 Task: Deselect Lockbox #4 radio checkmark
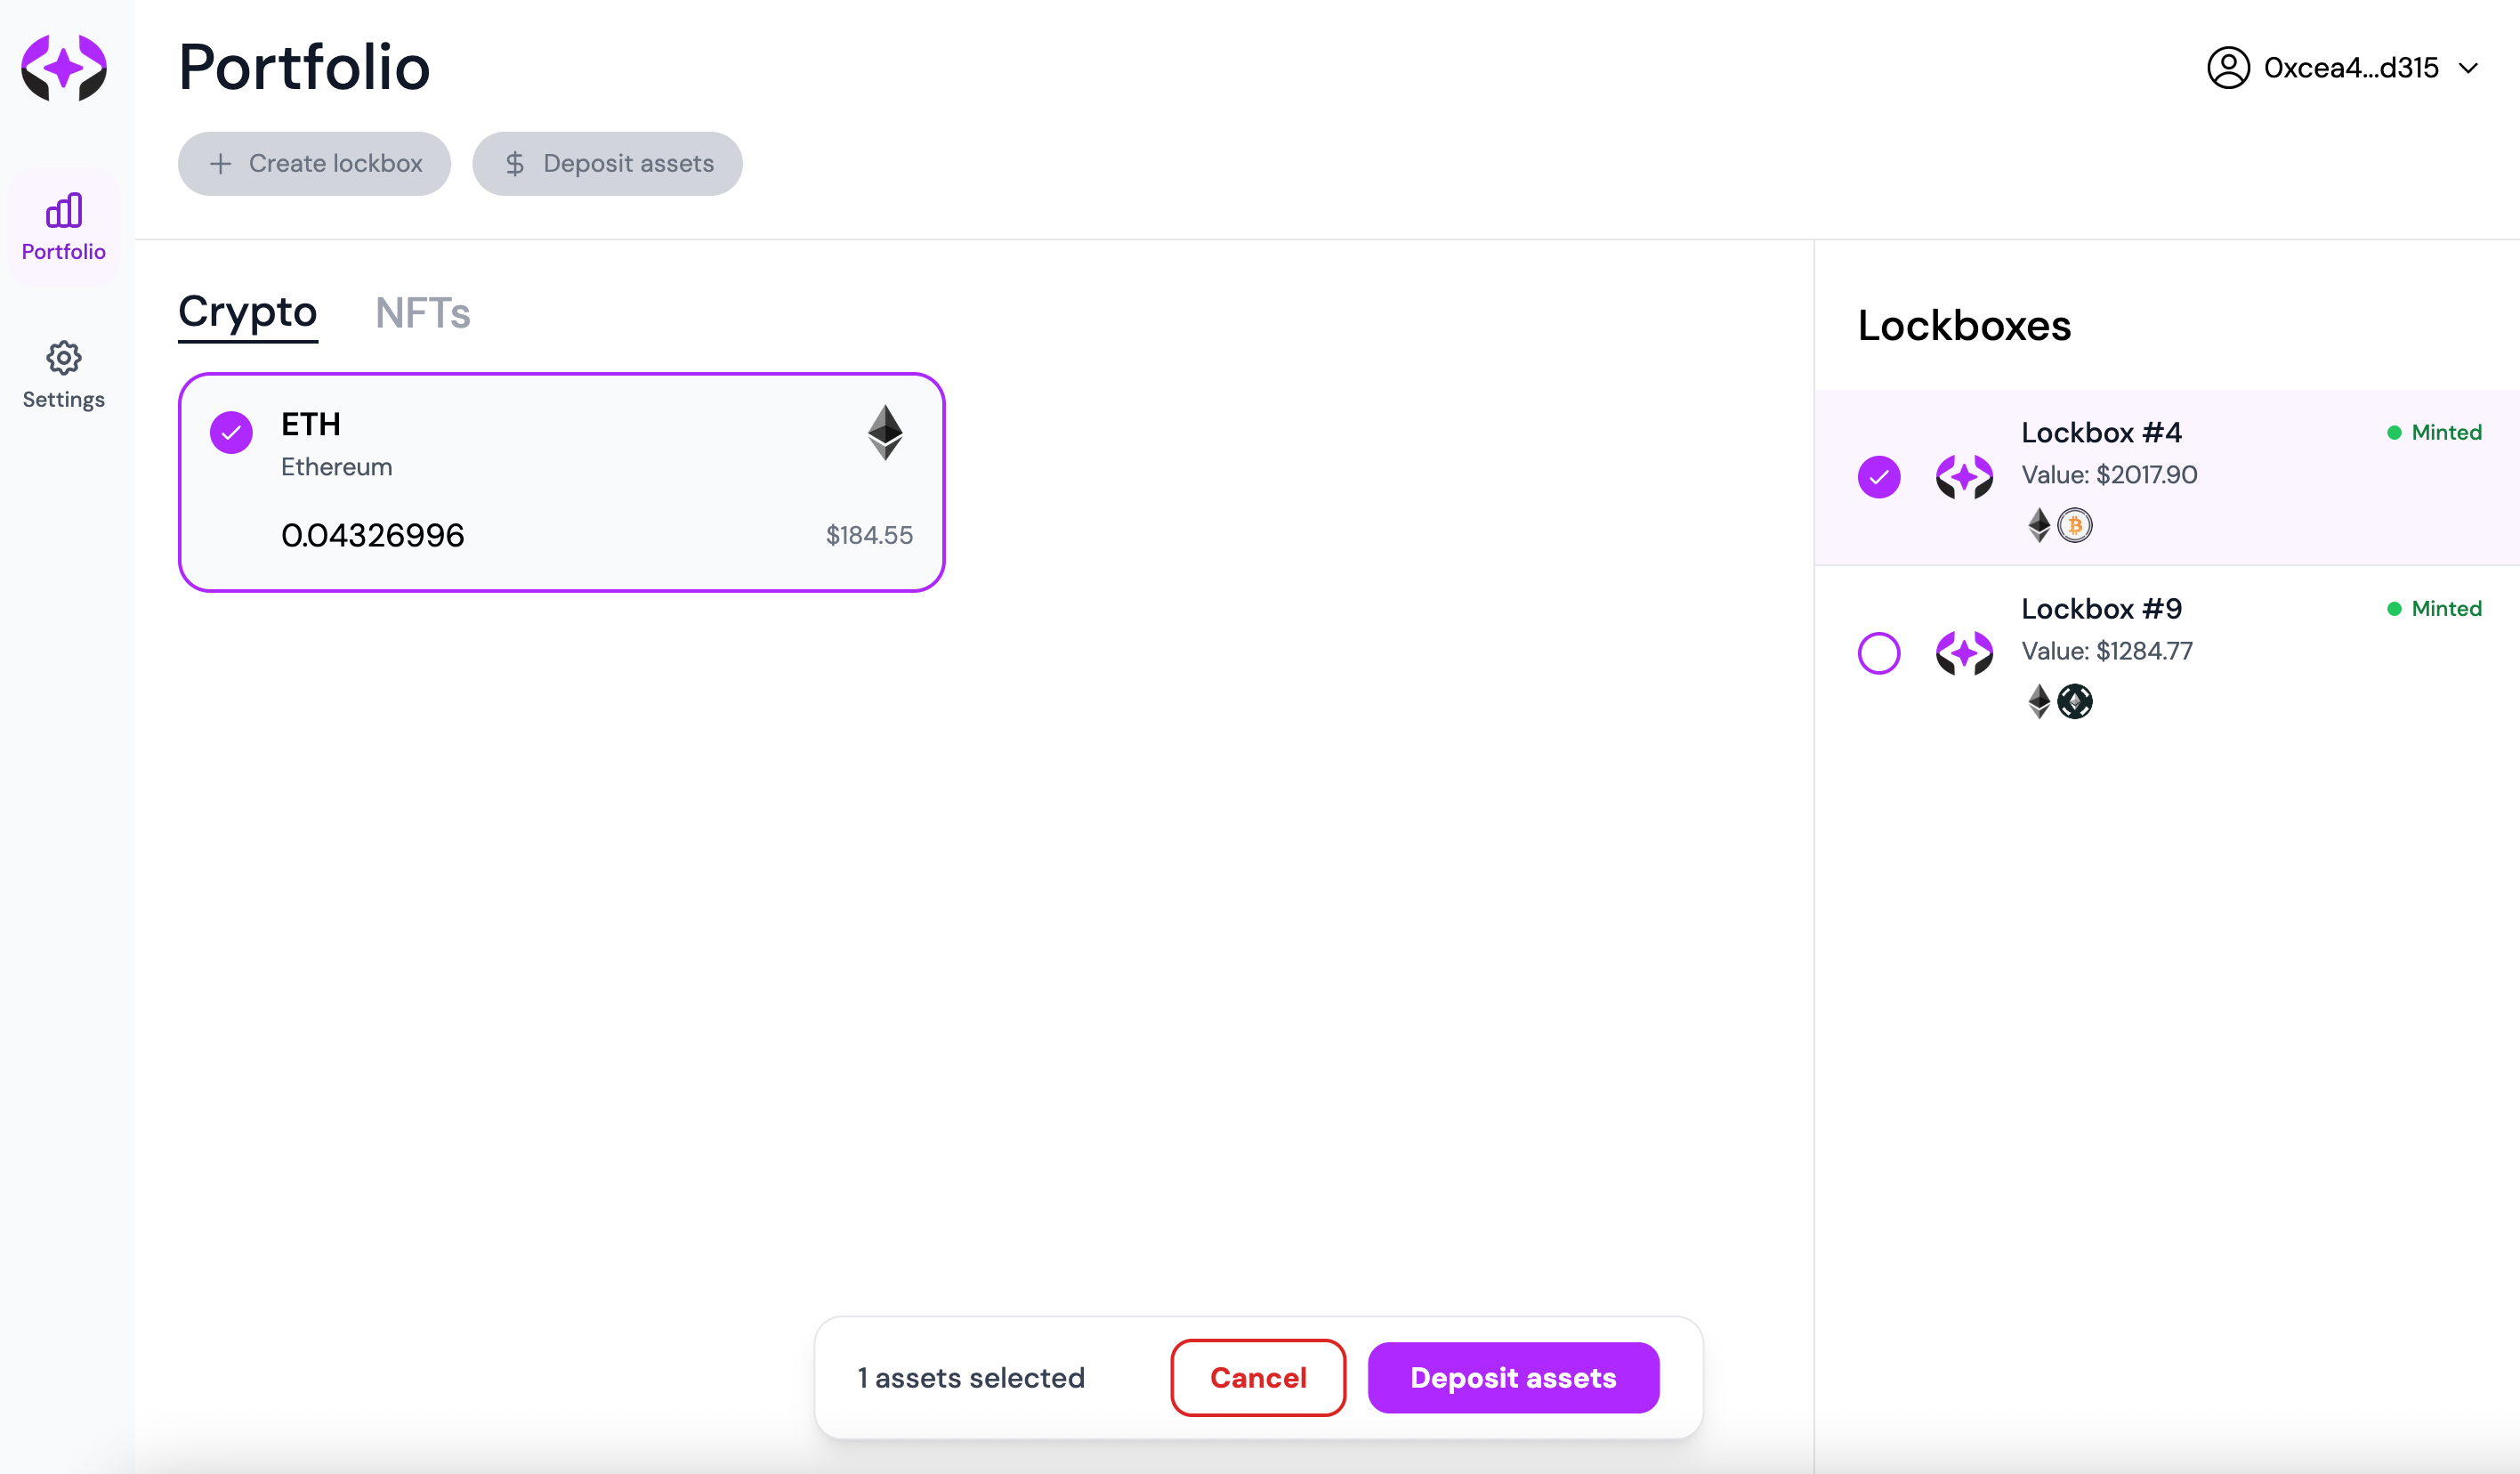[1879, 476]
